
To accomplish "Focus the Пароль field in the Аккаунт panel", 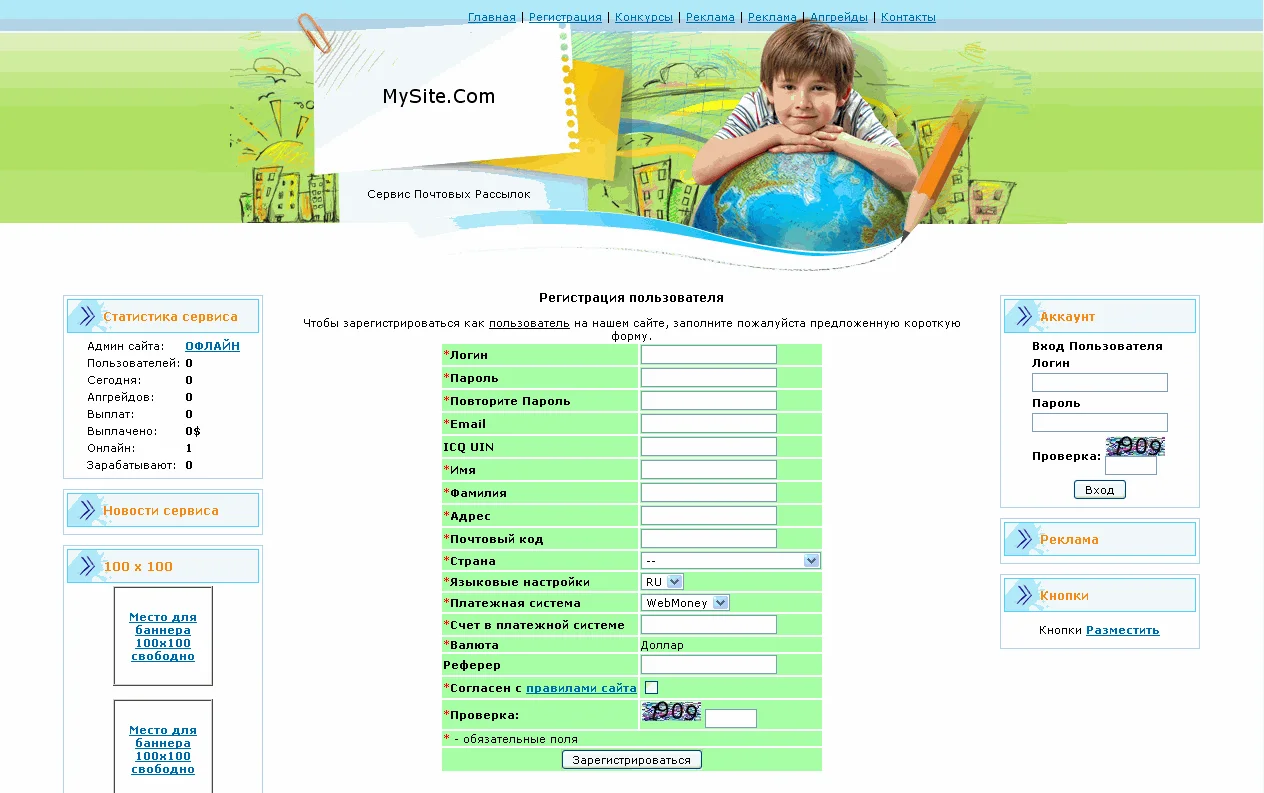I will [x=1100, y=422].
